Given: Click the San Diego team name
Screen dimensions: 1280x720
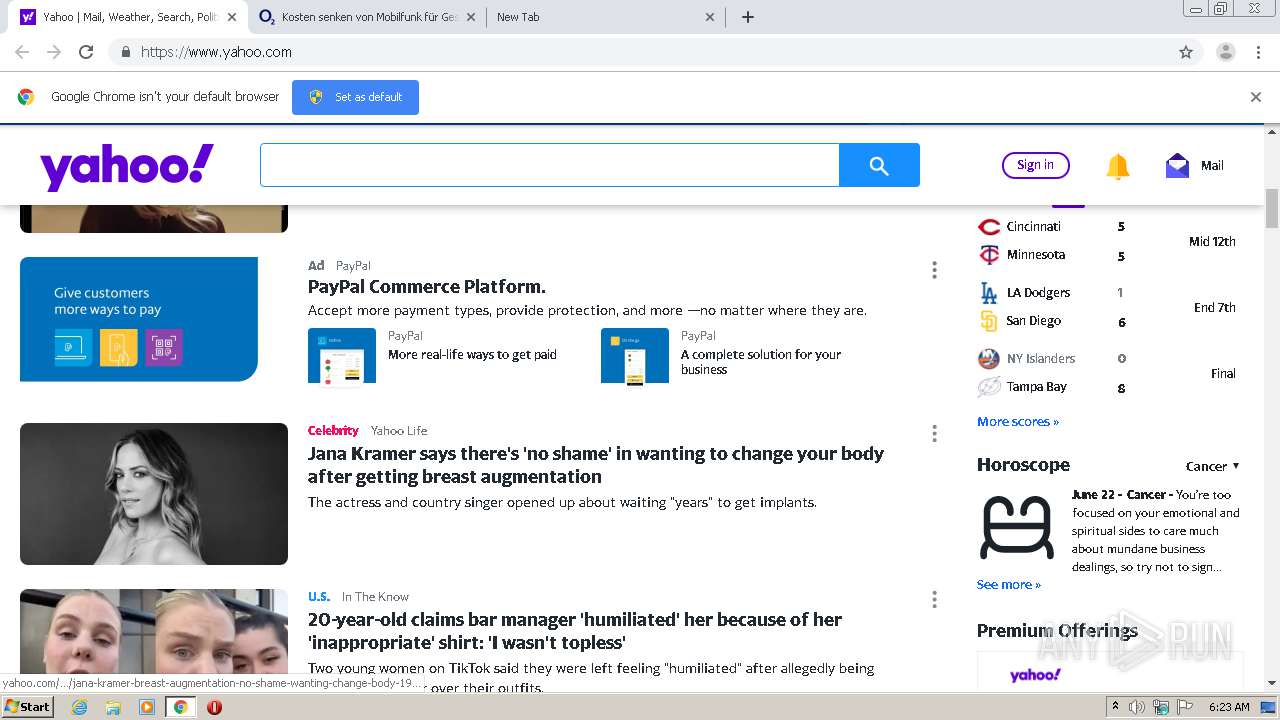Looking at the screenshot, I should (1033, 321).
